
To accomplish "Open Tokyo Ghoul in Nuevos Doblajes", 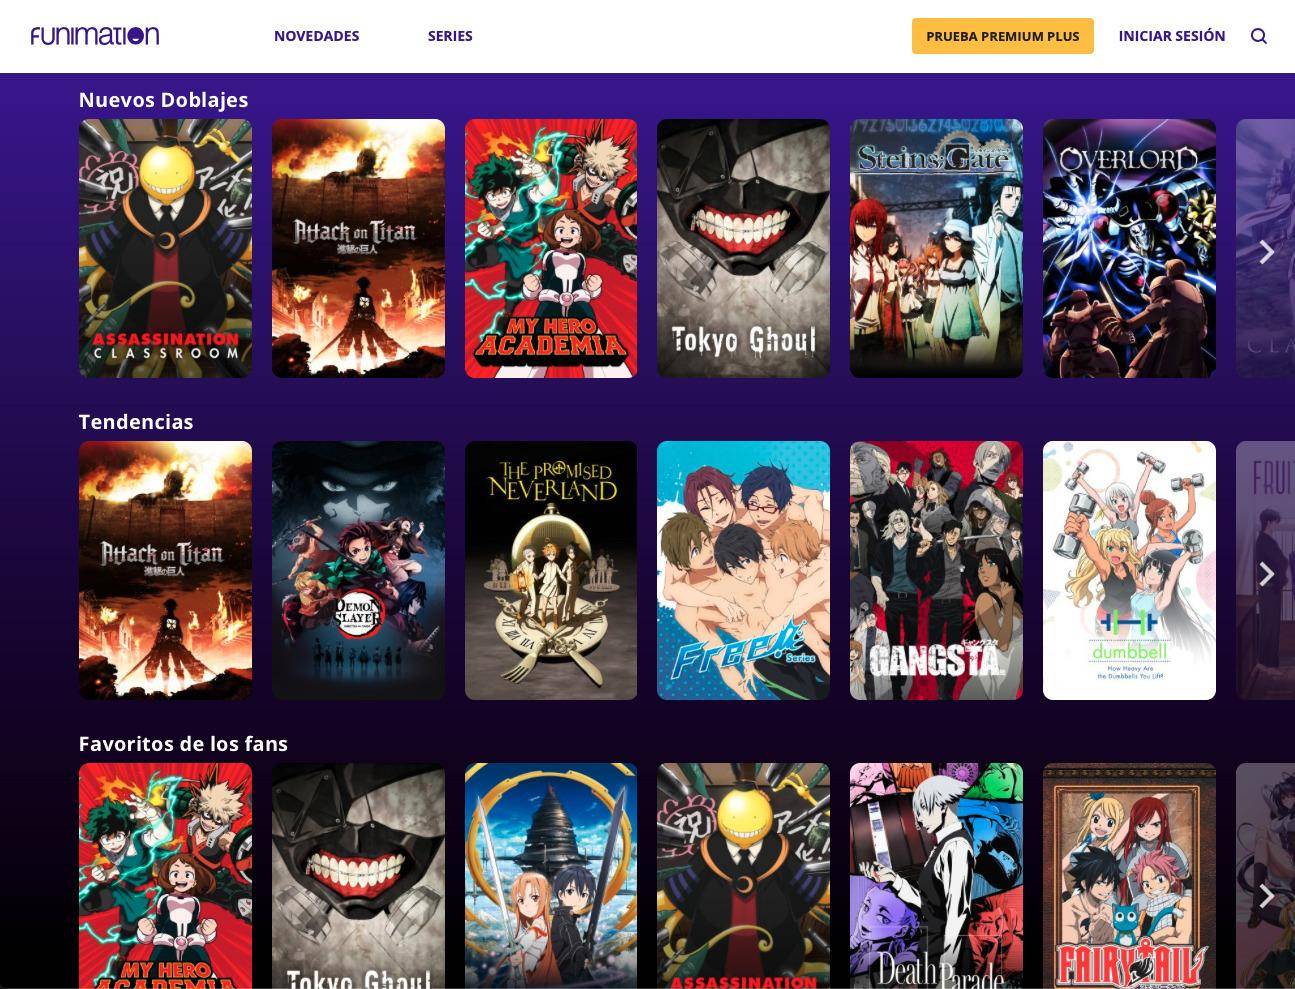I will pyautogui.click(x=743, y=248).
